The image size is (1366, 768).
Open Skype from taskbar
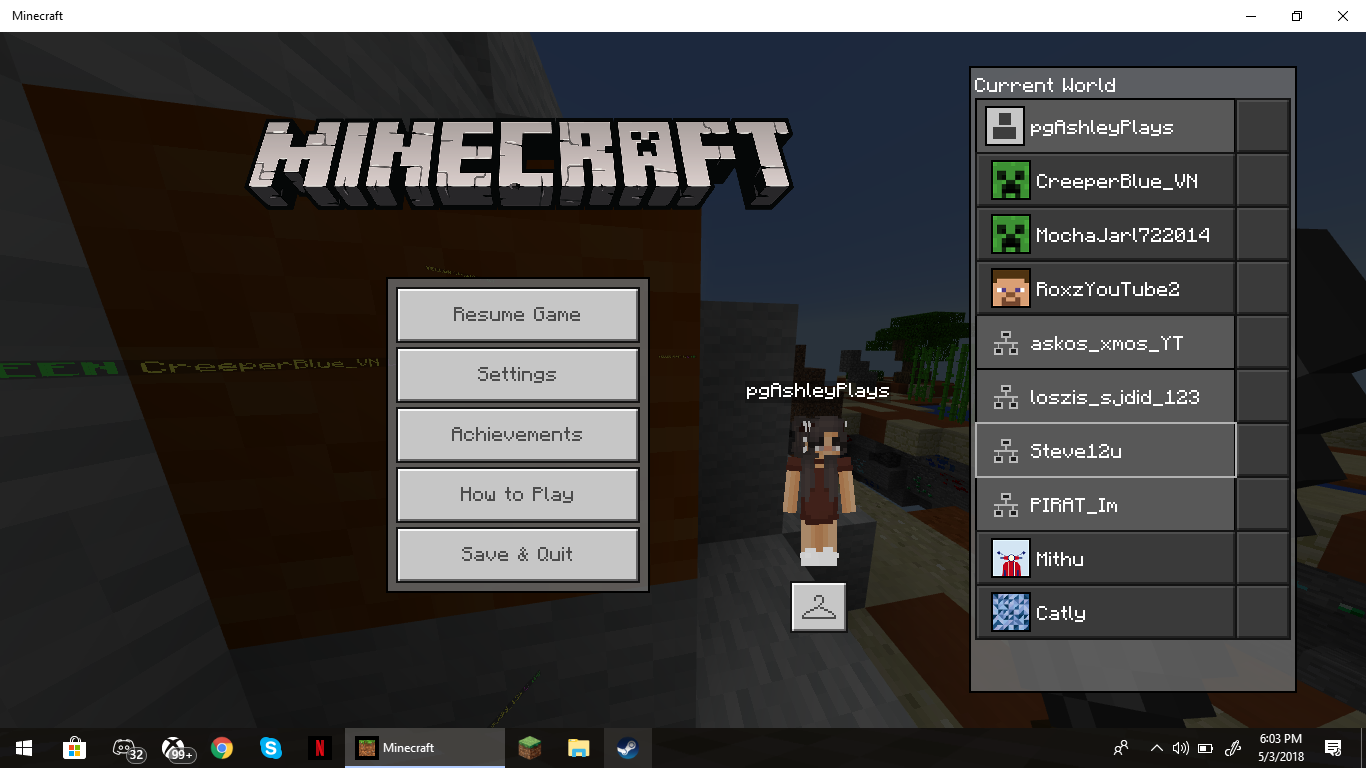pos(270,748)
